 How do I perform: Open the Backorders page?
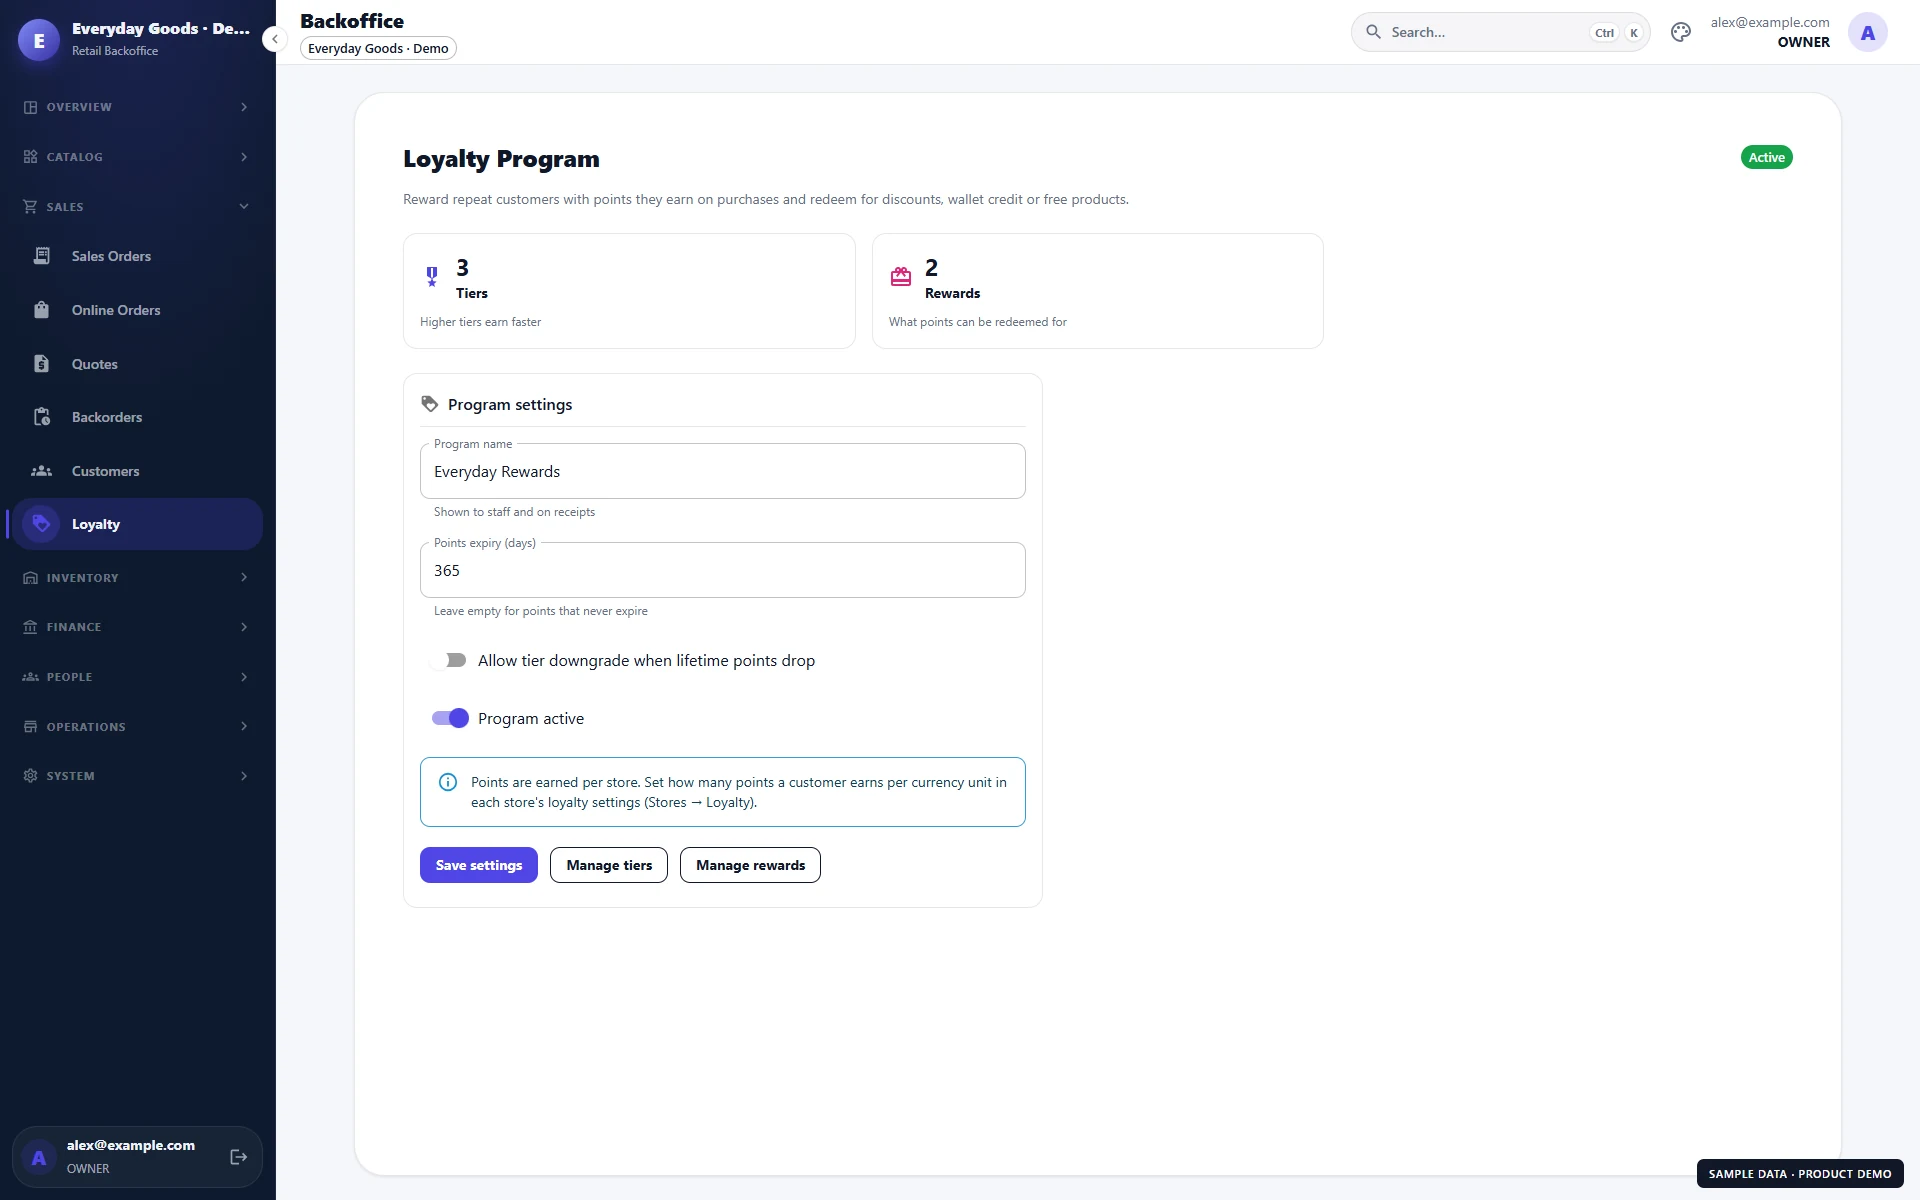click(x=137, y=417)
